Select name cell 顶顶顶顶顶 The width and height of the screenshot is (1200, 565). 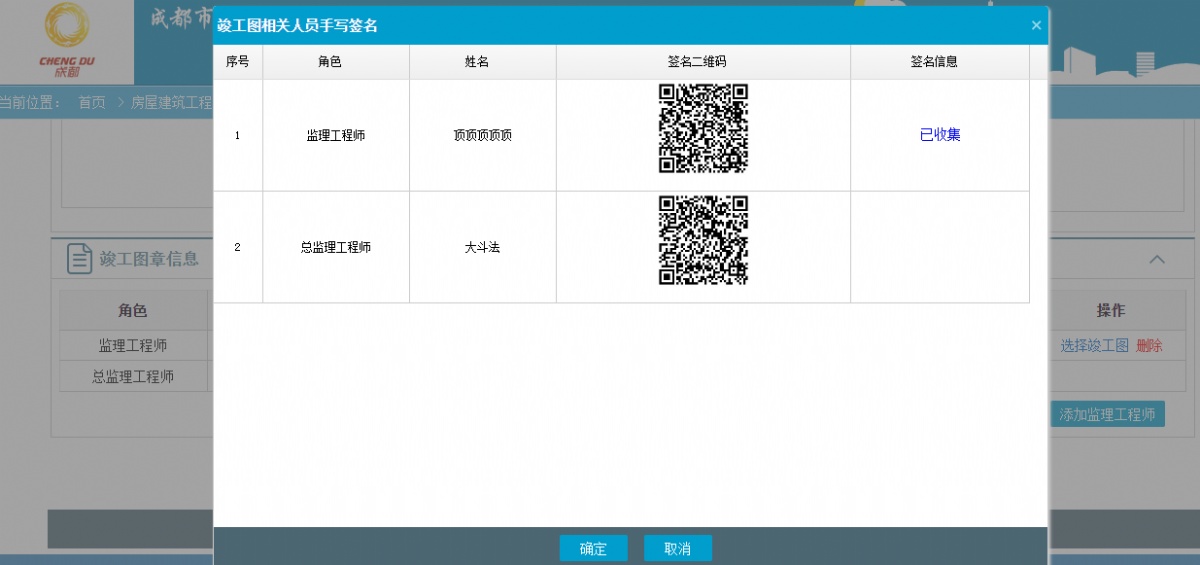(483, 135)
